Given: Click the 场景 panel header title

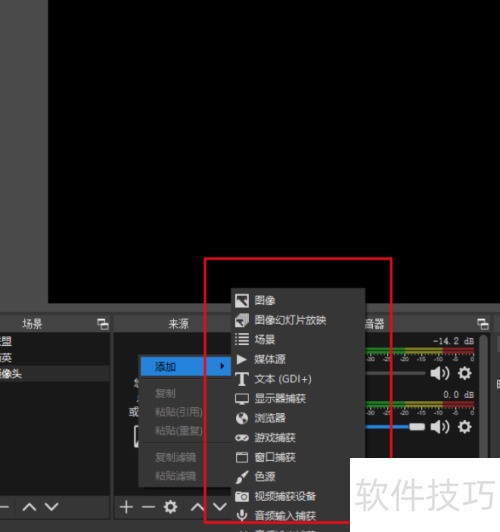Looking at the screenshot, I should point(32,324).
